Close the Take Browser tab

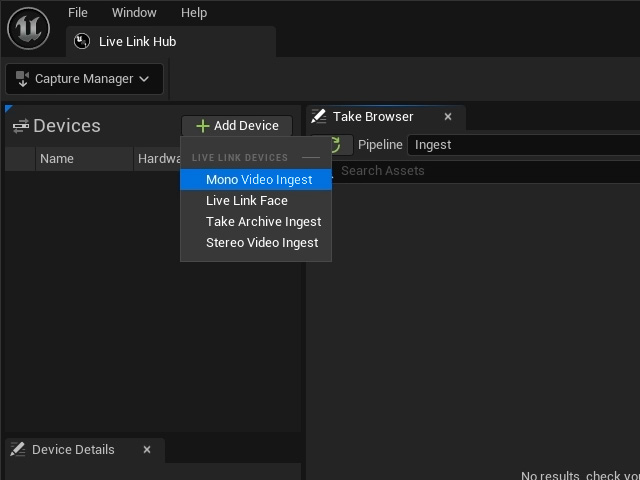448,117
